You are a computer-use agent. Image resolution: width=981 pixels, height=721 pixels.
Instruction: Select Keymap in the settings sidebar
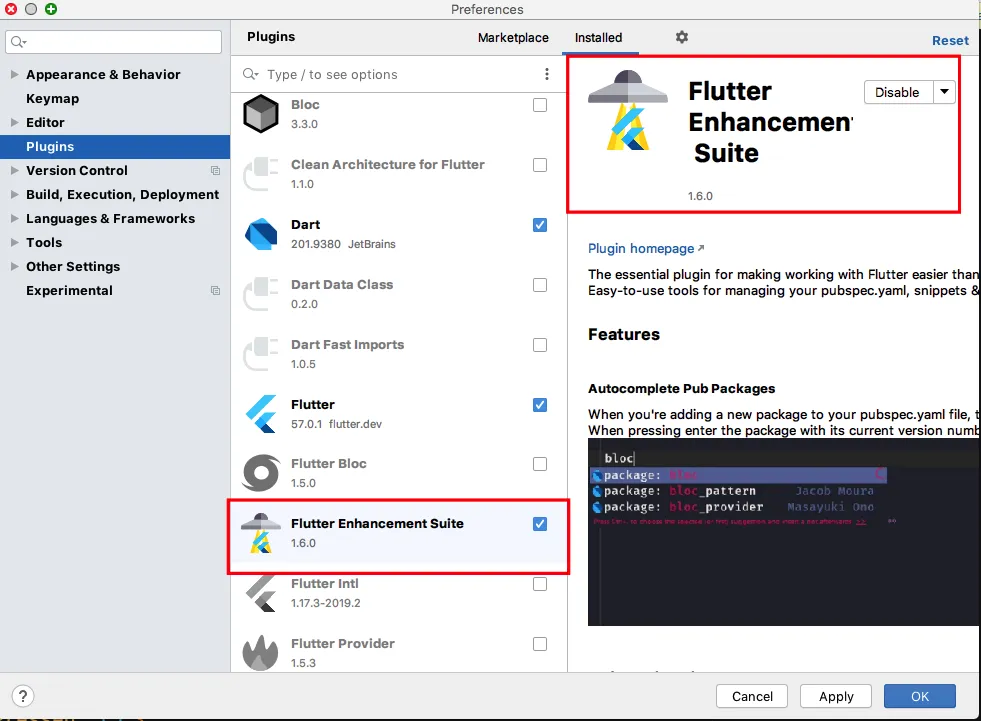53,99
